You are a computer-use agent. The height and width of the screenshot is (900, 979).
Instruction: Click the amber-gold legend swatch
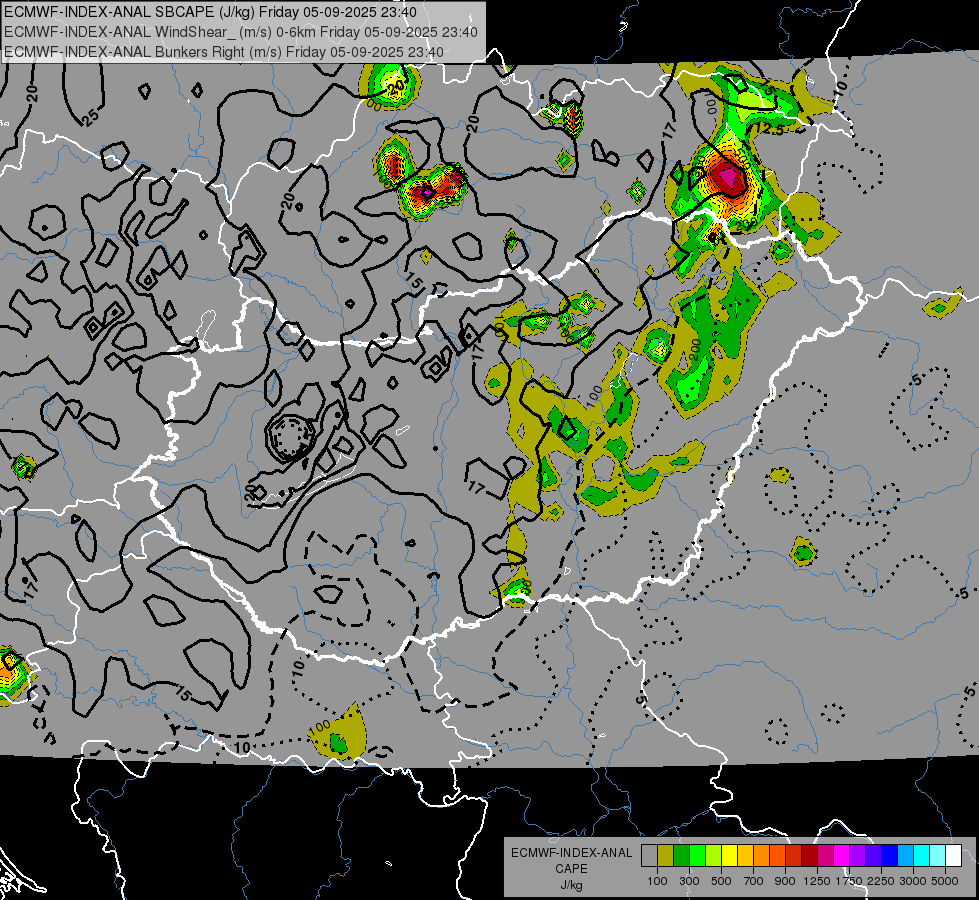point(745,855)
